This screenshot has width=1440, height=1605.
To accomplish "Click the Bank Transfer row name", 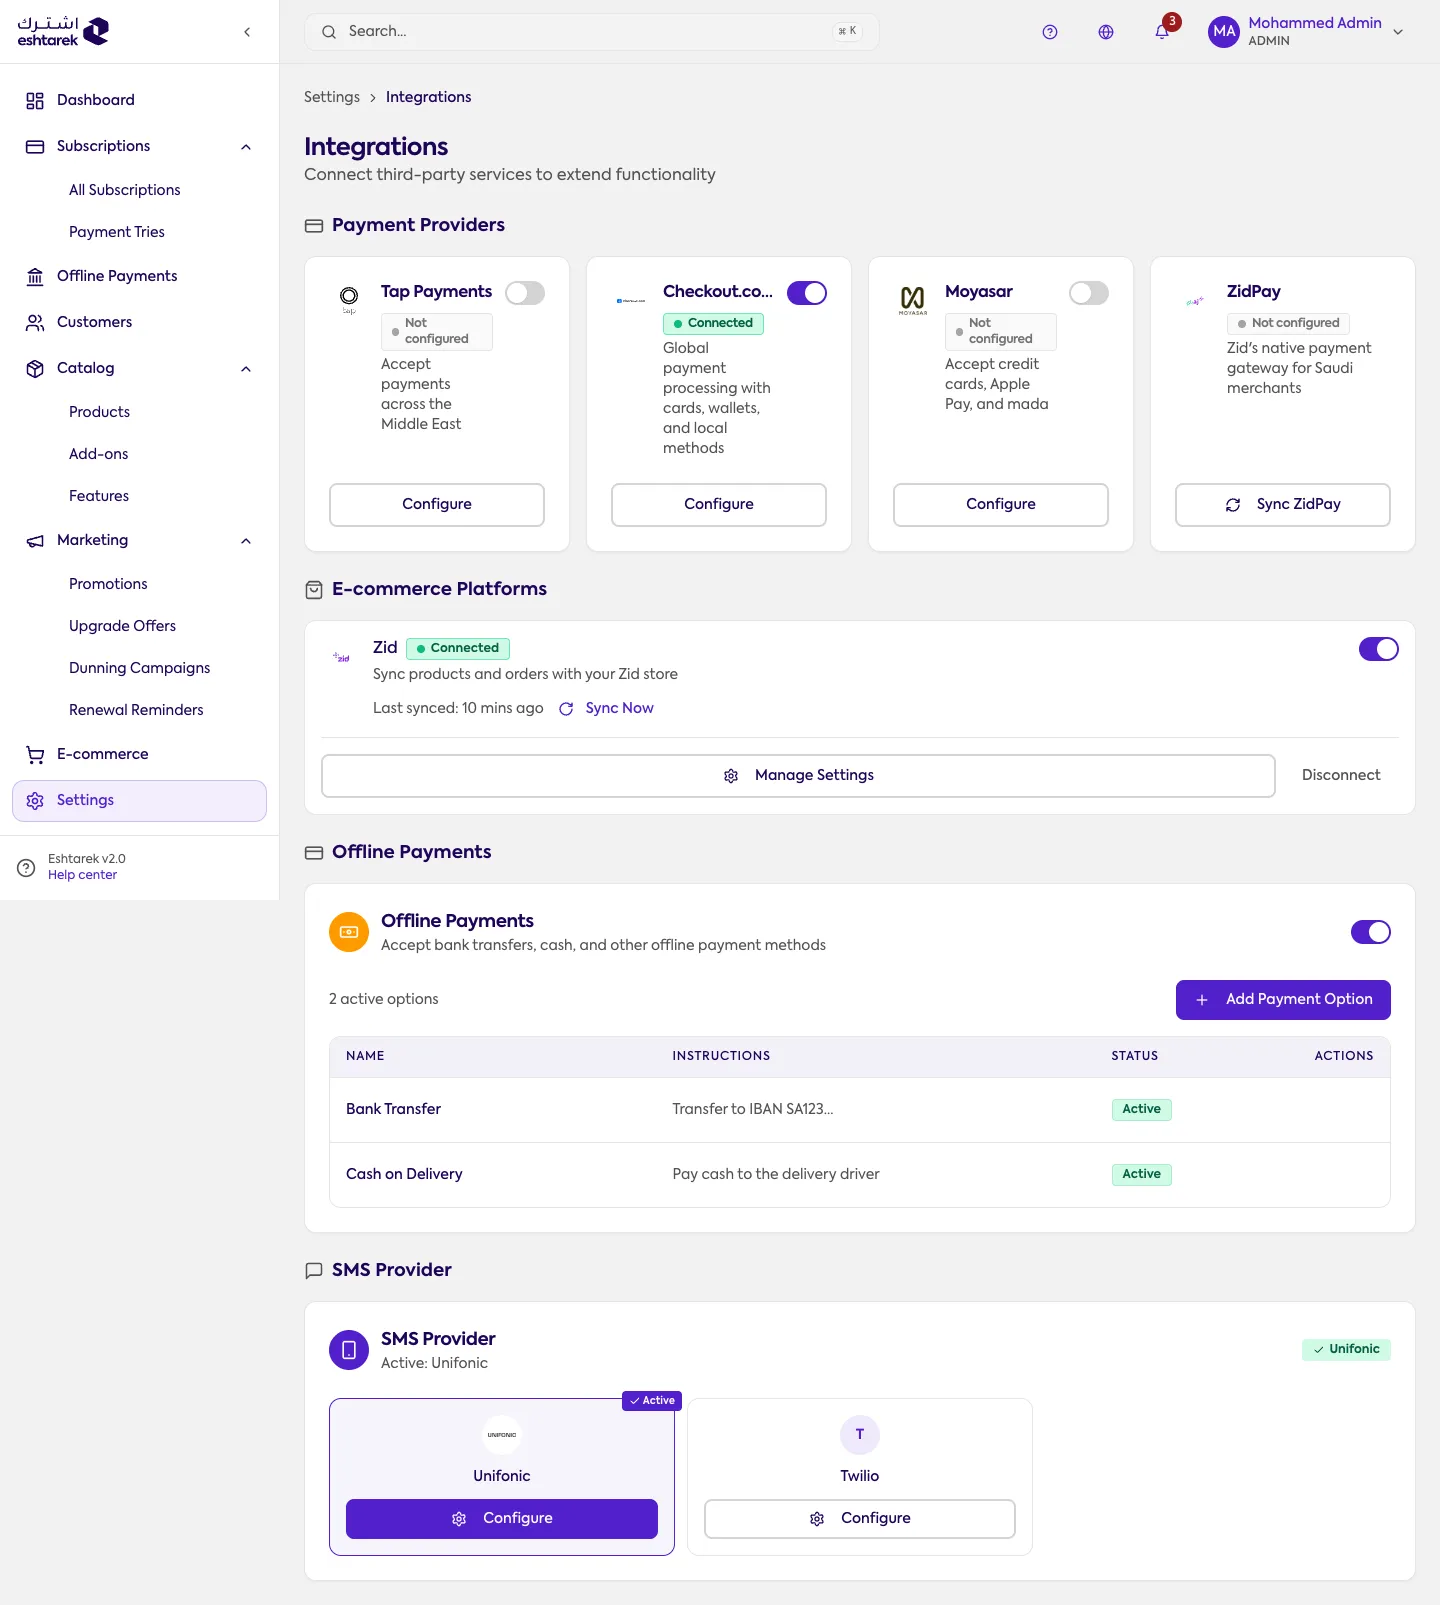I will point(393,1109).
